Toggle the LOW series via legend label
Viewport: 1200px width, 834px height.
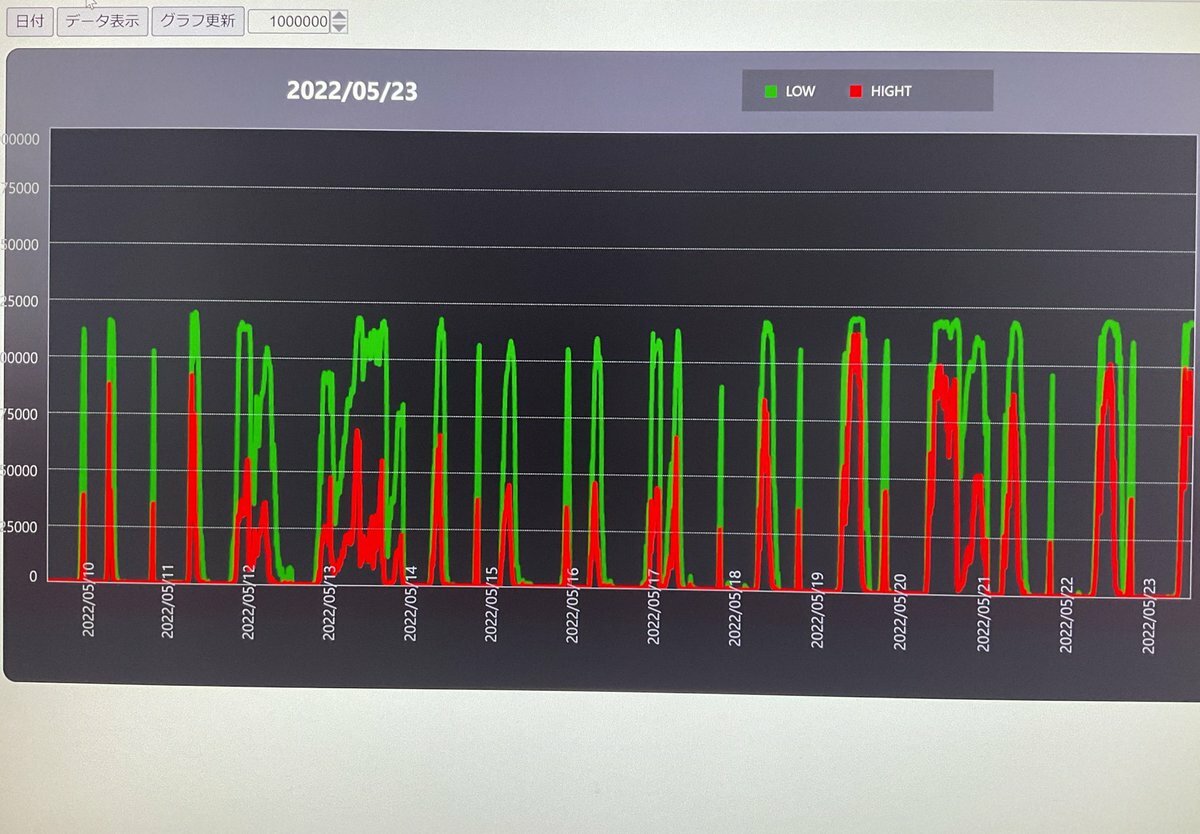[x=800, y=91]
